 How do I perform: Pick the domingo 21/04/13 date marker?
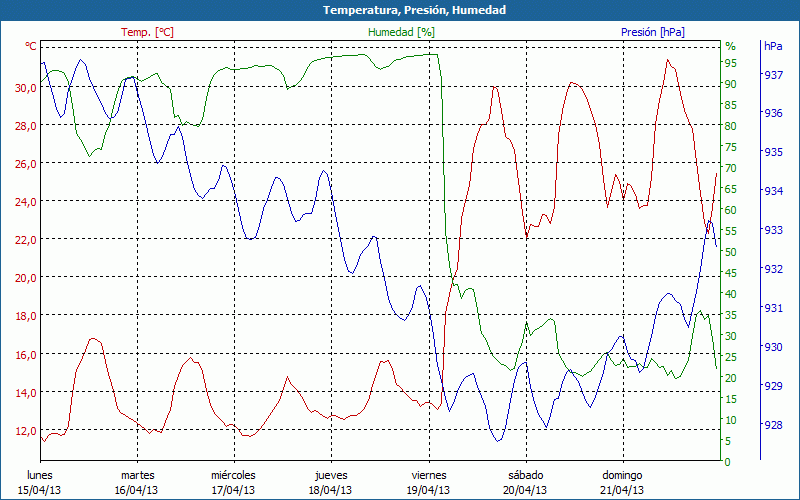point(622,482)
